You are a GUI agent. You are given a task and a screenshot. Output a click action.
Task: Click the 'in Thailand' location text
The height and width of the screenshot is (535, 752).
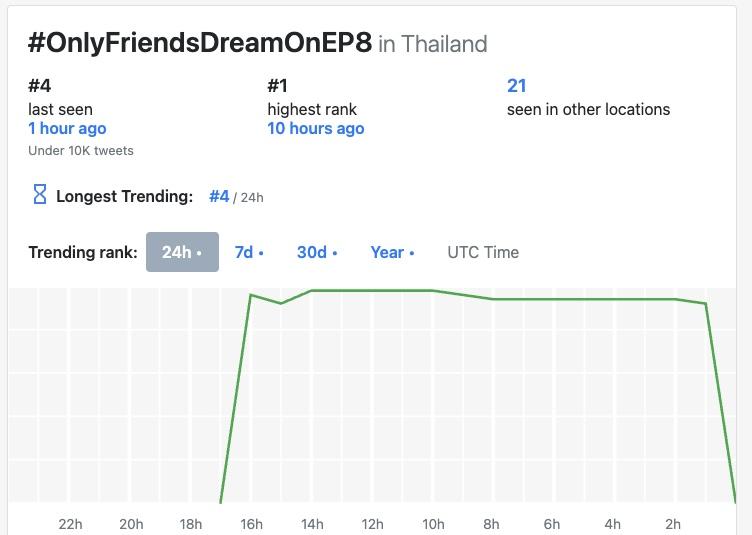pyautogui.click(x=433, y=45)
